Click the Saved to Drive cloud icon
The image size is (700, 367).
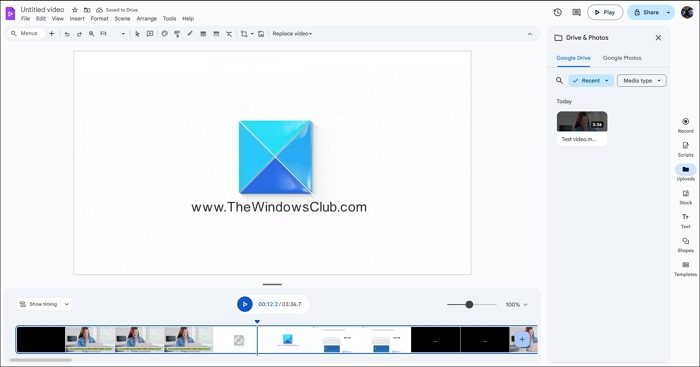[x=99, y=10]
